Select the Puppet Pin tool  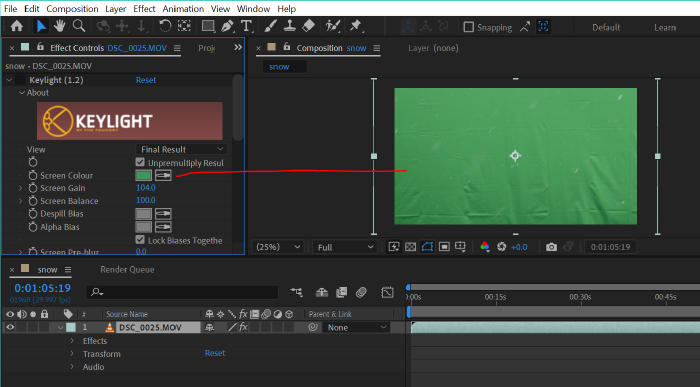pos(356,26)
